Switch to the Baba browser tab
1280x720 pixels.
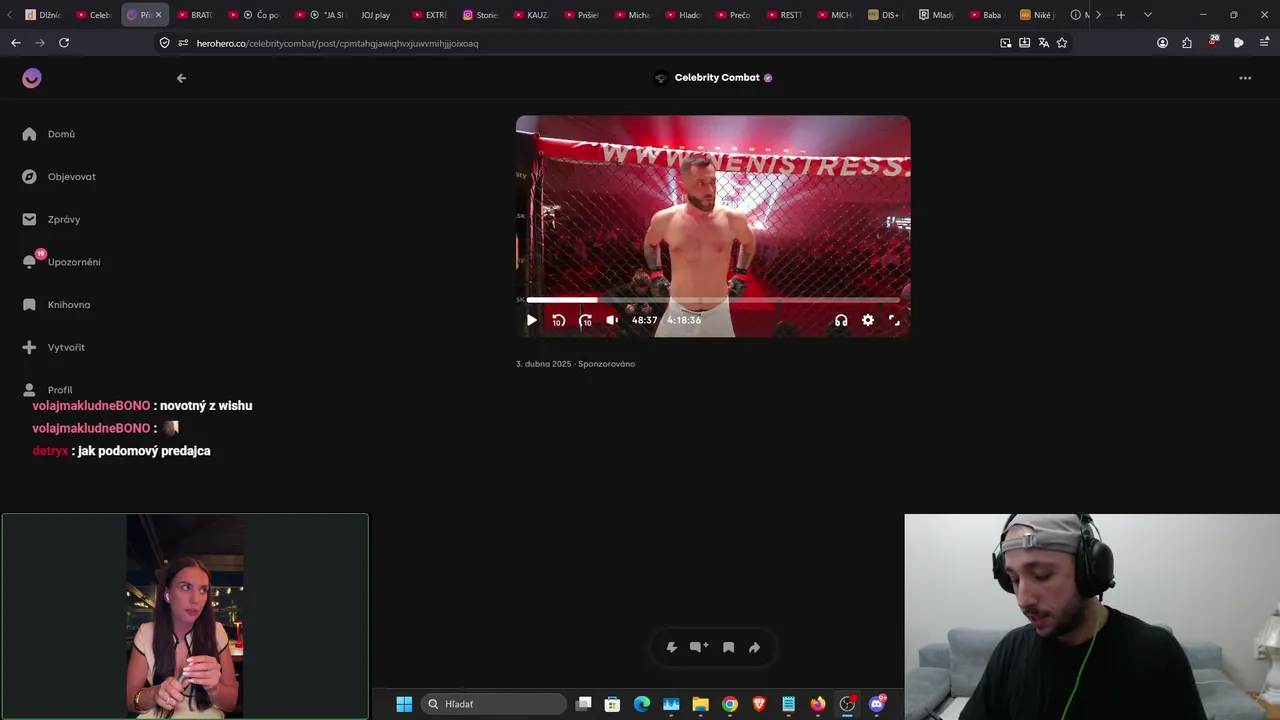click(x=986, y=15)
